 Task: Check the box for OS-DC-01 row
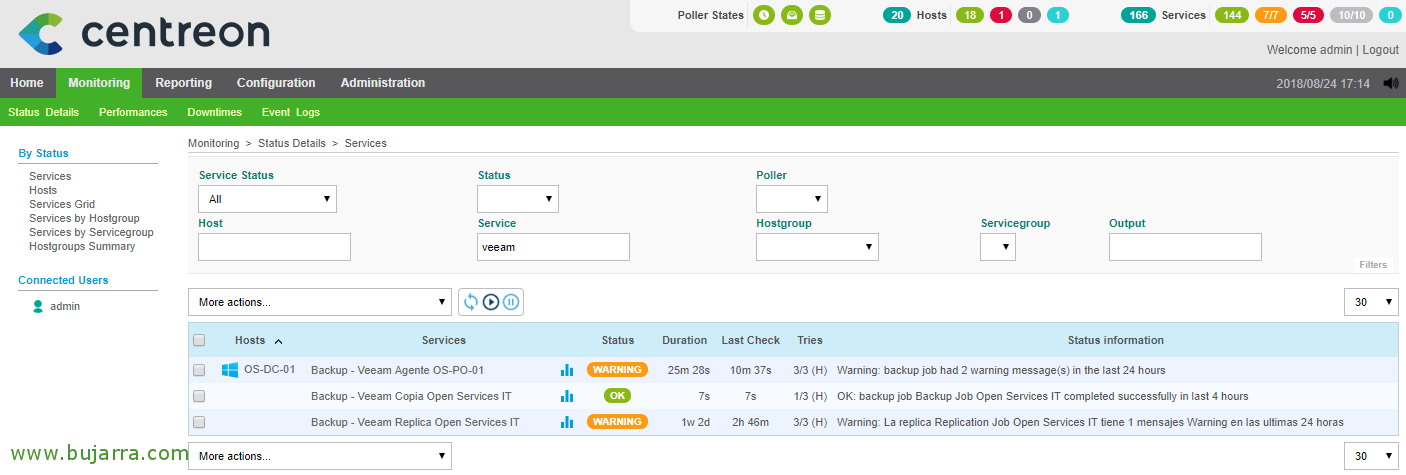(199, 370)
